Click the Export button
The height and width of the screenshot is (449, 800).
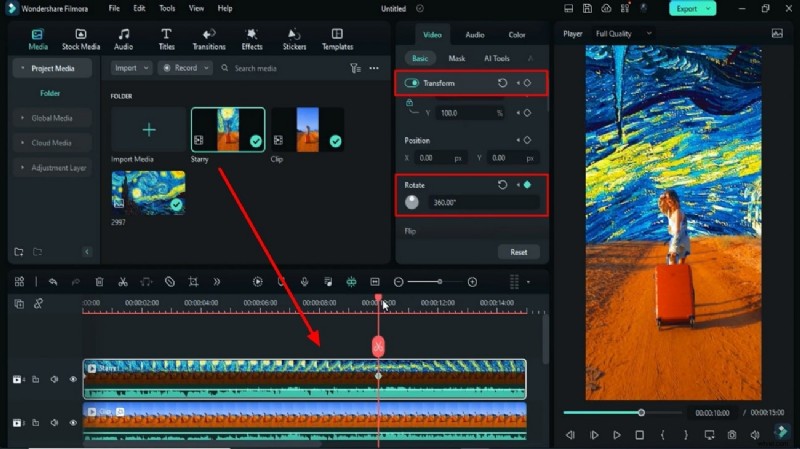(693, 8)
